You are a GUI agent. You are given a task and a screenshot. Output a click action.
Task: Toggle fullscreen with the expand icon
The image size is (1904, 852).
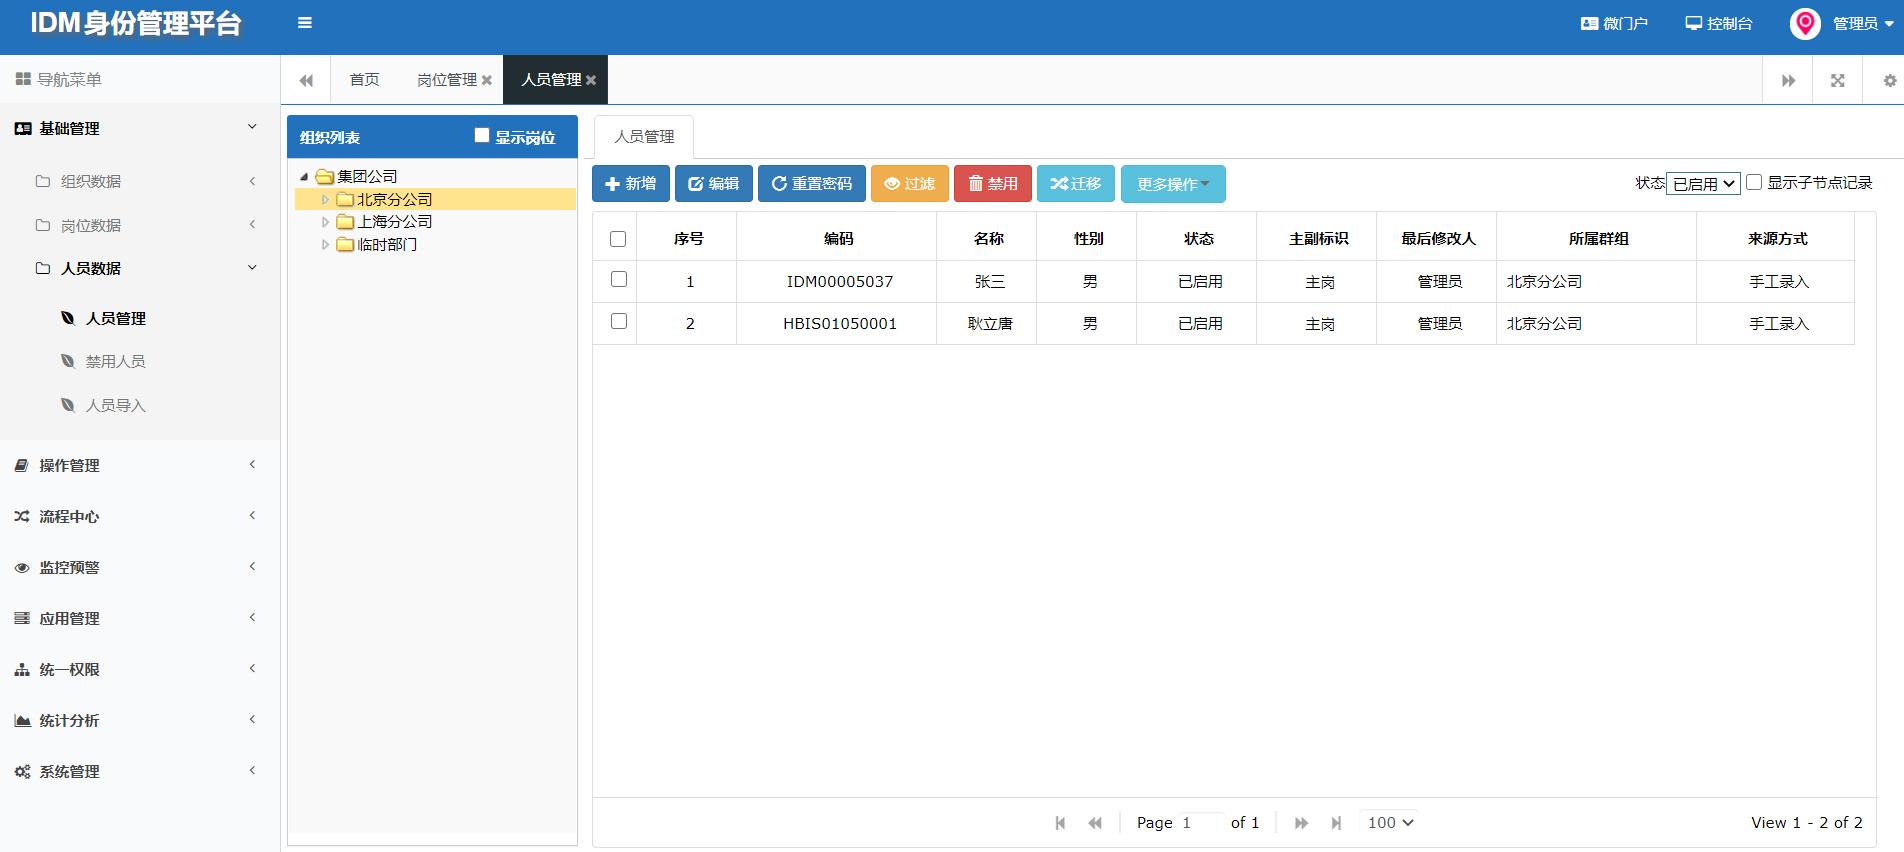click(1837, 80)
